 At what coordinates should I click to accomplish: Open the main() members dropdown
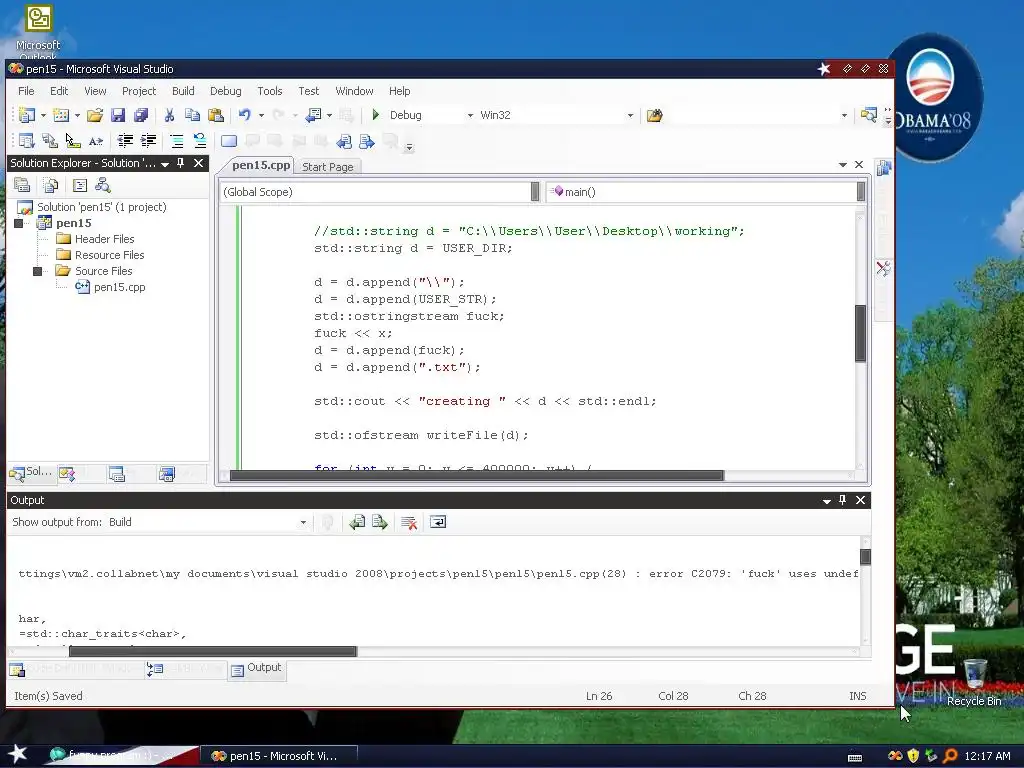[x=861, y=191]
